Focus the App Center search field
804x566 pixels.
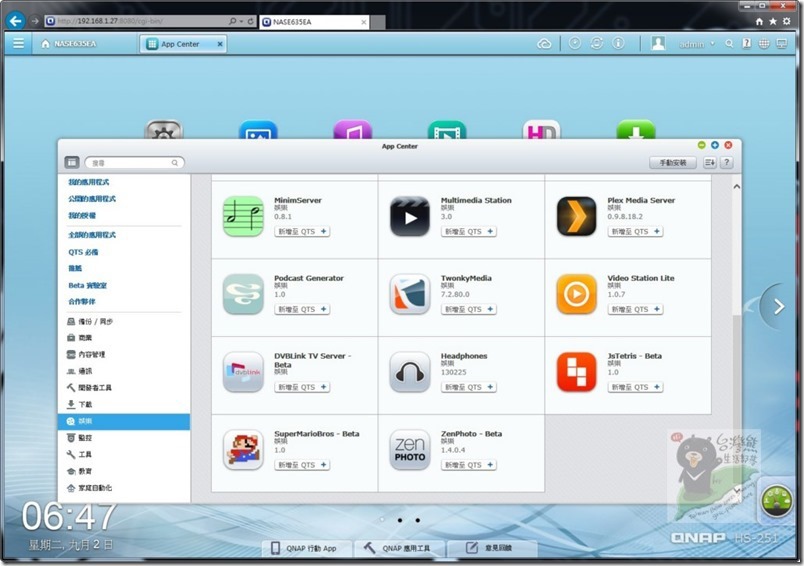[x=134, y=163]
